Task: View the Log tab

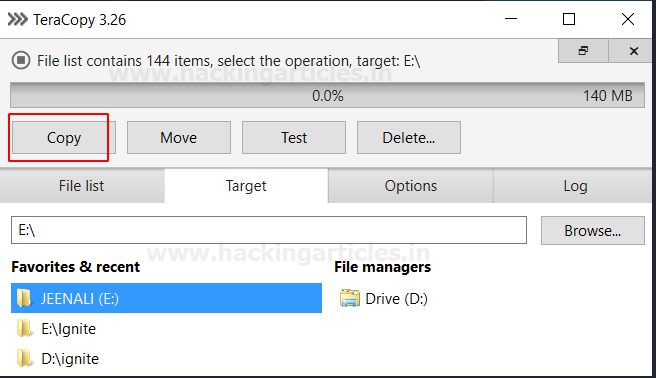Action: 575,186
